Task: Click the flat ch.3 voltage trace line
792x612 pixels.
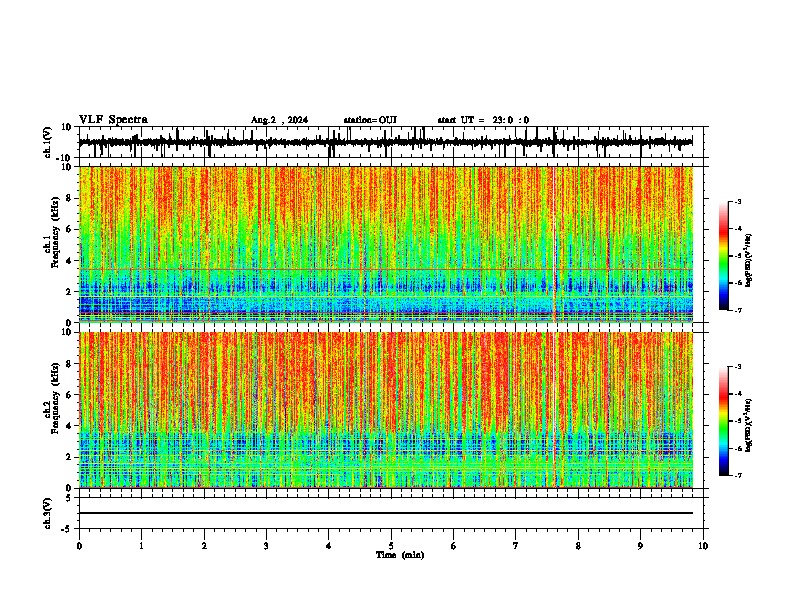Action: coord(386,513)
